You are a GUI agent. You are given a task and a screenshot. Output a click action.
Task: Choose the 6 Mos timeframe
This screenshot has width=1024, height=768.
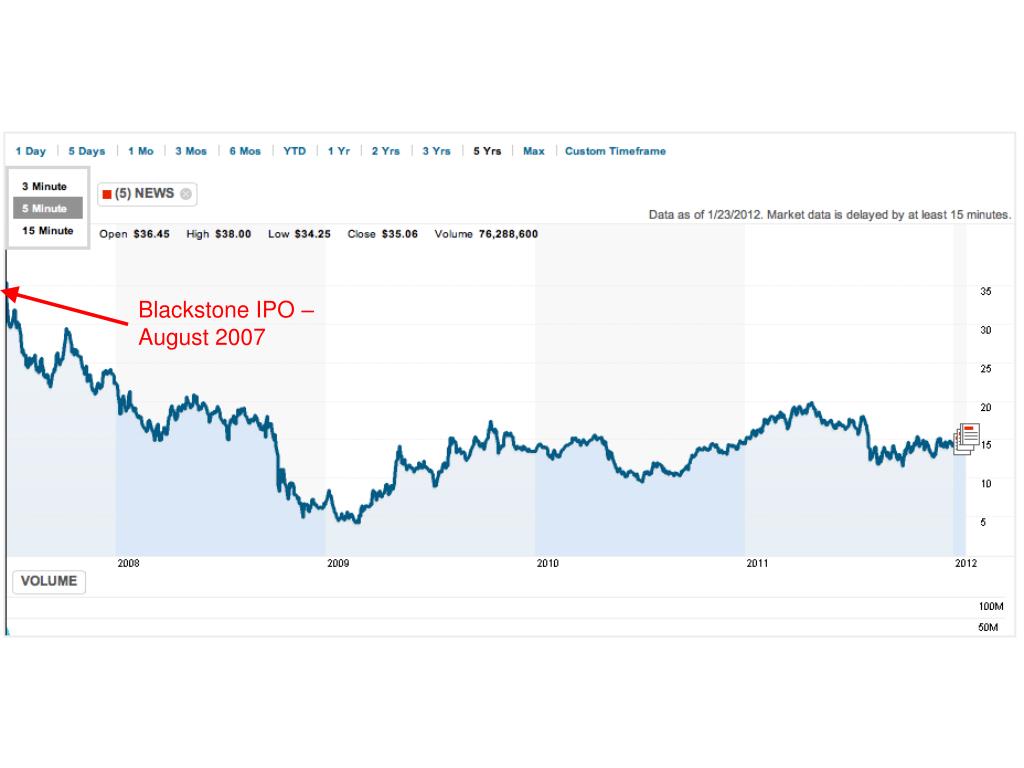[x=245, y=151]
